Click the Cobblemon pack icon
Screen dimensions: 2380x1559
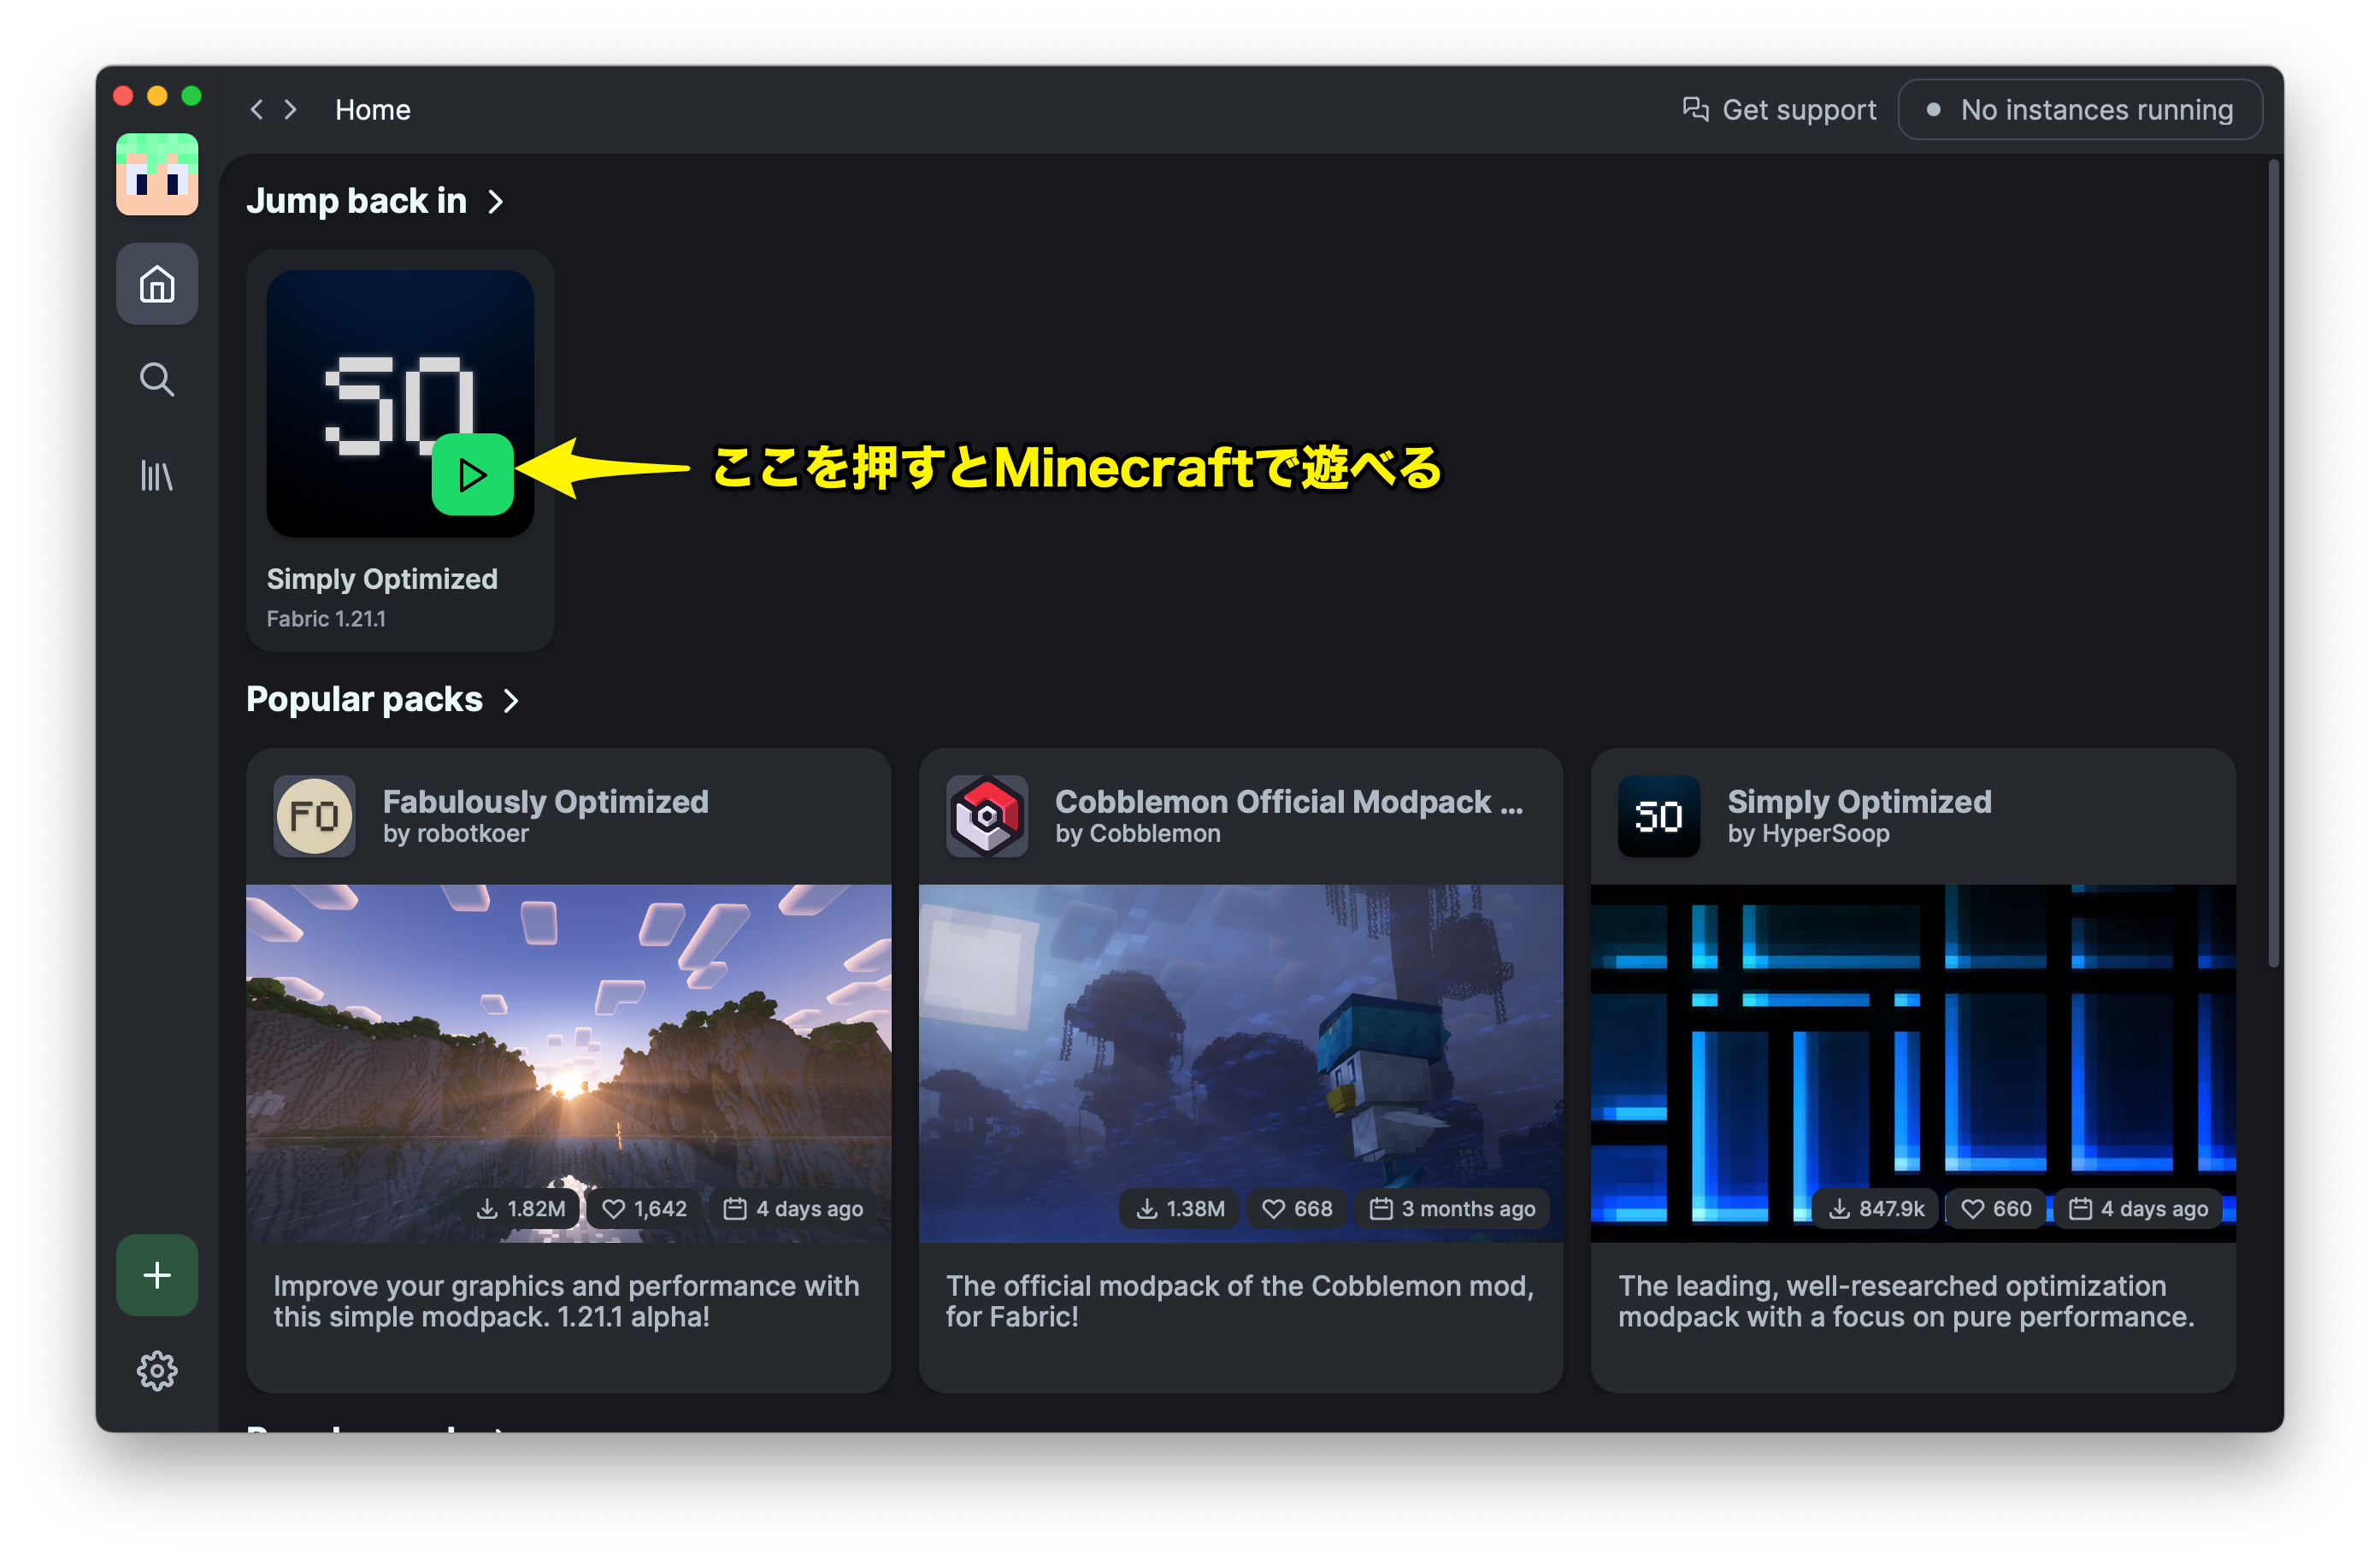click(987, 816)
